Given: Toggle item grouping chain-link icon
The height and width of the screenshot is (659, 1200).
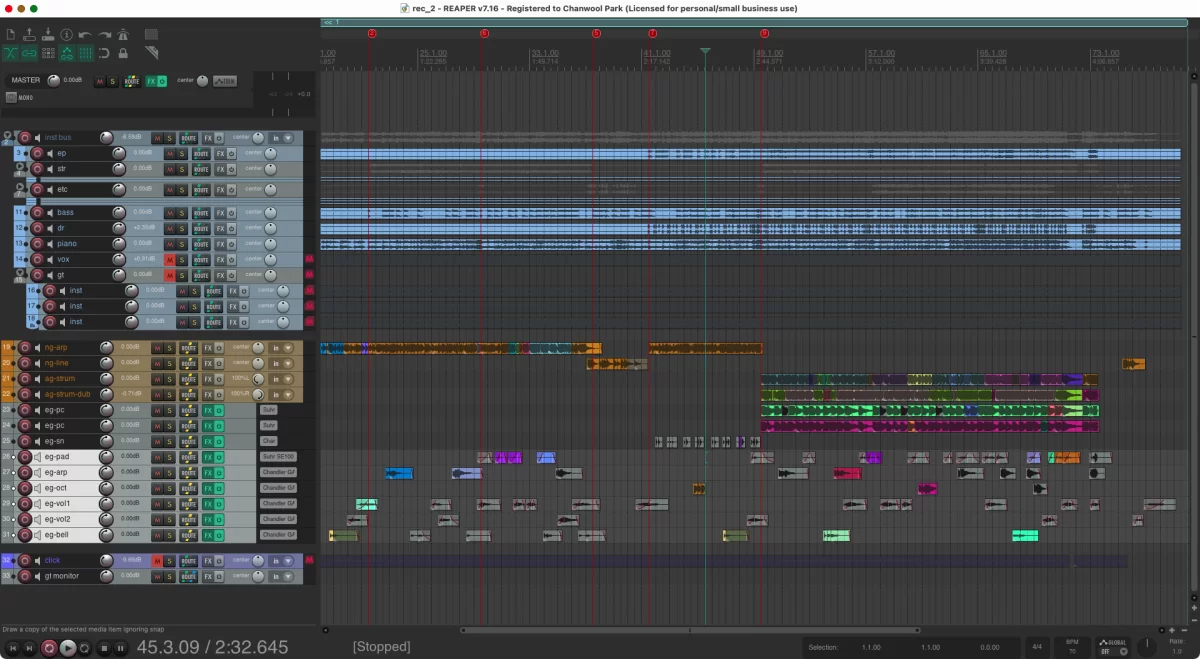Looking at the screenshot, I should [x=29, y=54].
